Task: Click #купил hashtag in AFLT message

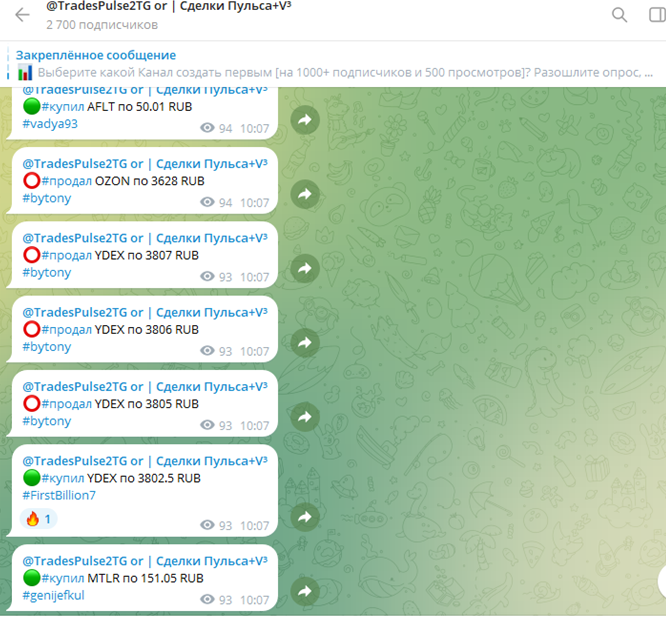Action: coord(63,107)
